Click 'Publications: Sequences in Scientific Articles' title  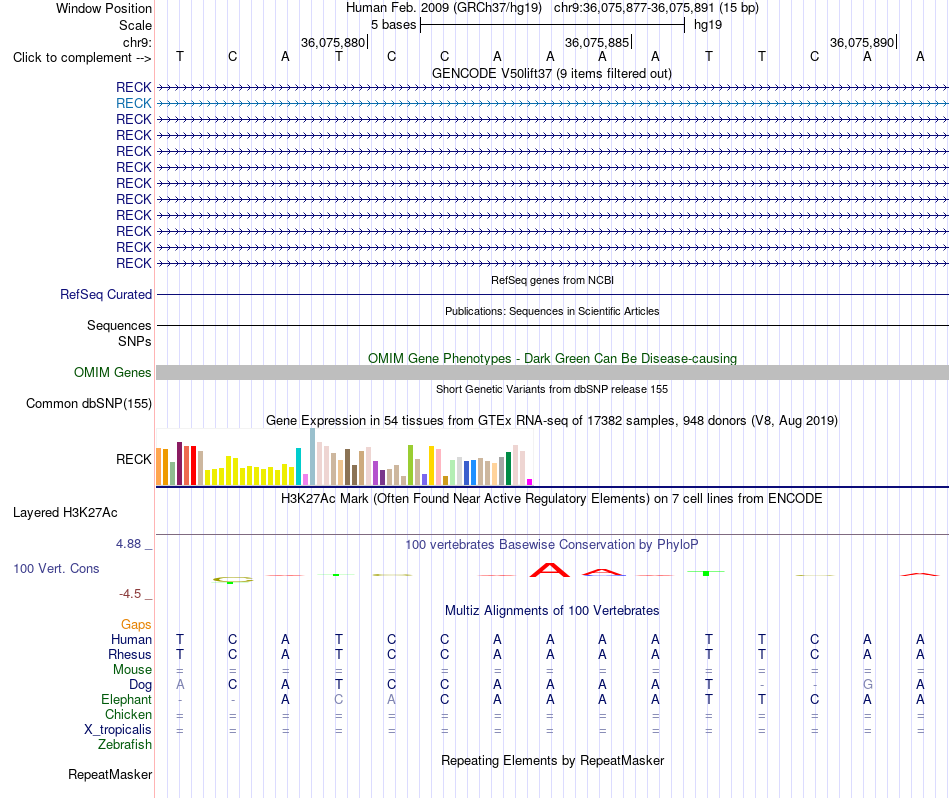(x=552, y=311)
